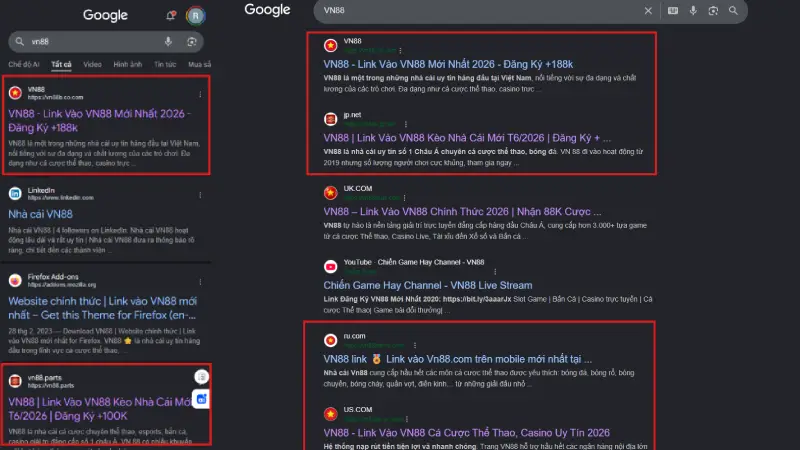
Task: Open right 'Đăng Ký +188k' VN88 result title
Action: tap(448, 64)
